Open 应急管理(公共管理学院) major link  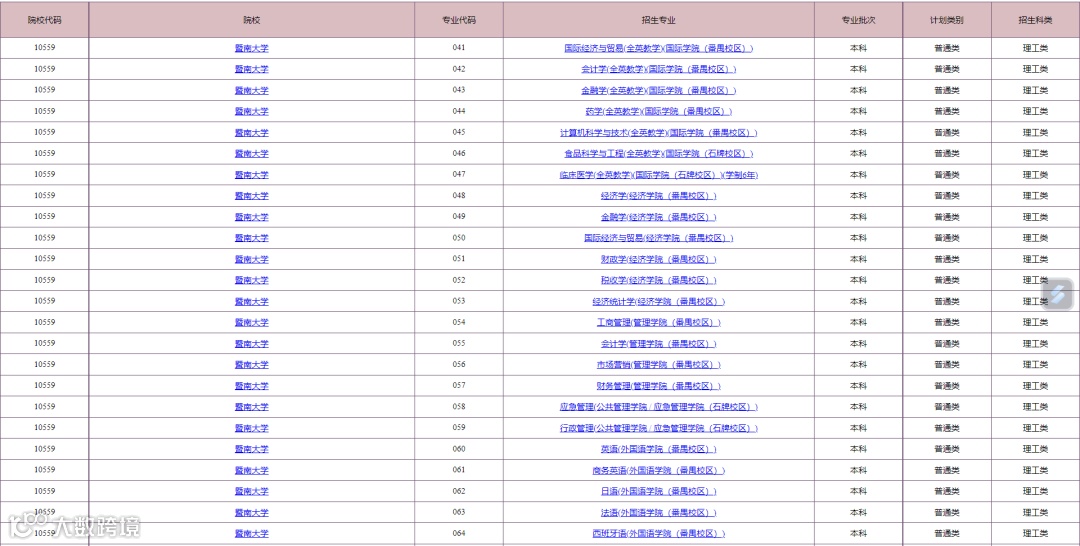click(658, 407)
